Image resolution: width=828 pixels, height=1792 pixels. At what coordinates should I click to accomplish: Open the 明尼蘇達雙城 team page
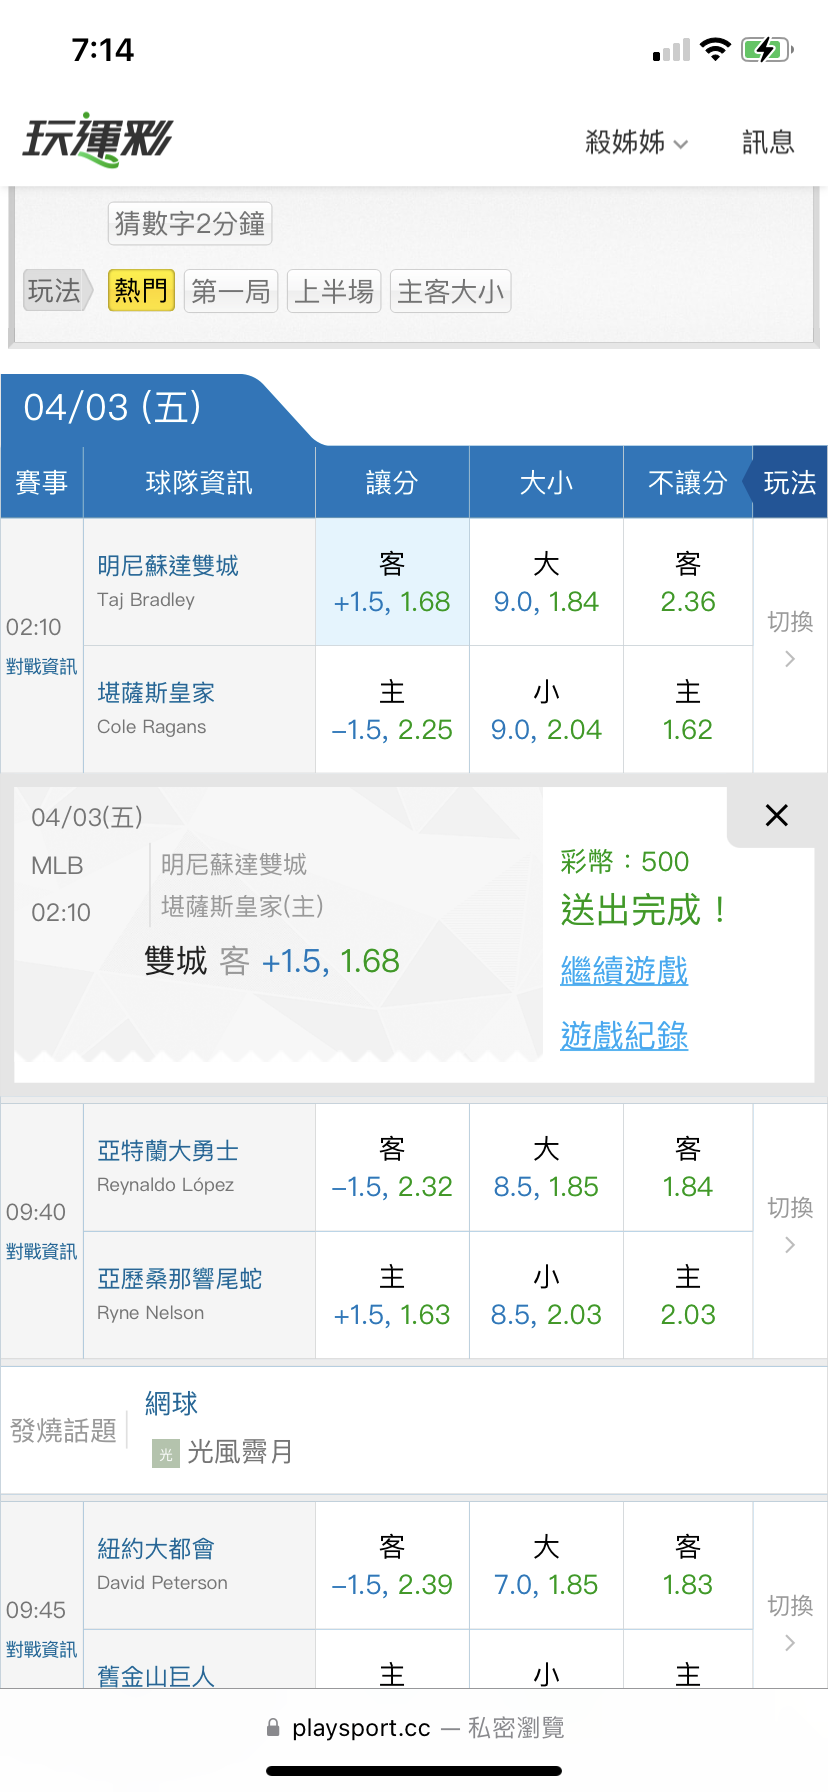point(168,566)
